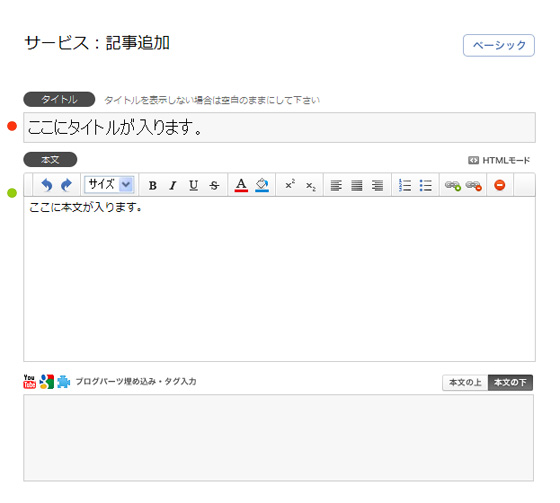The image size is (560, 503).
Task: Toggle bold formatting button
Action: click(x=152, y=185)
